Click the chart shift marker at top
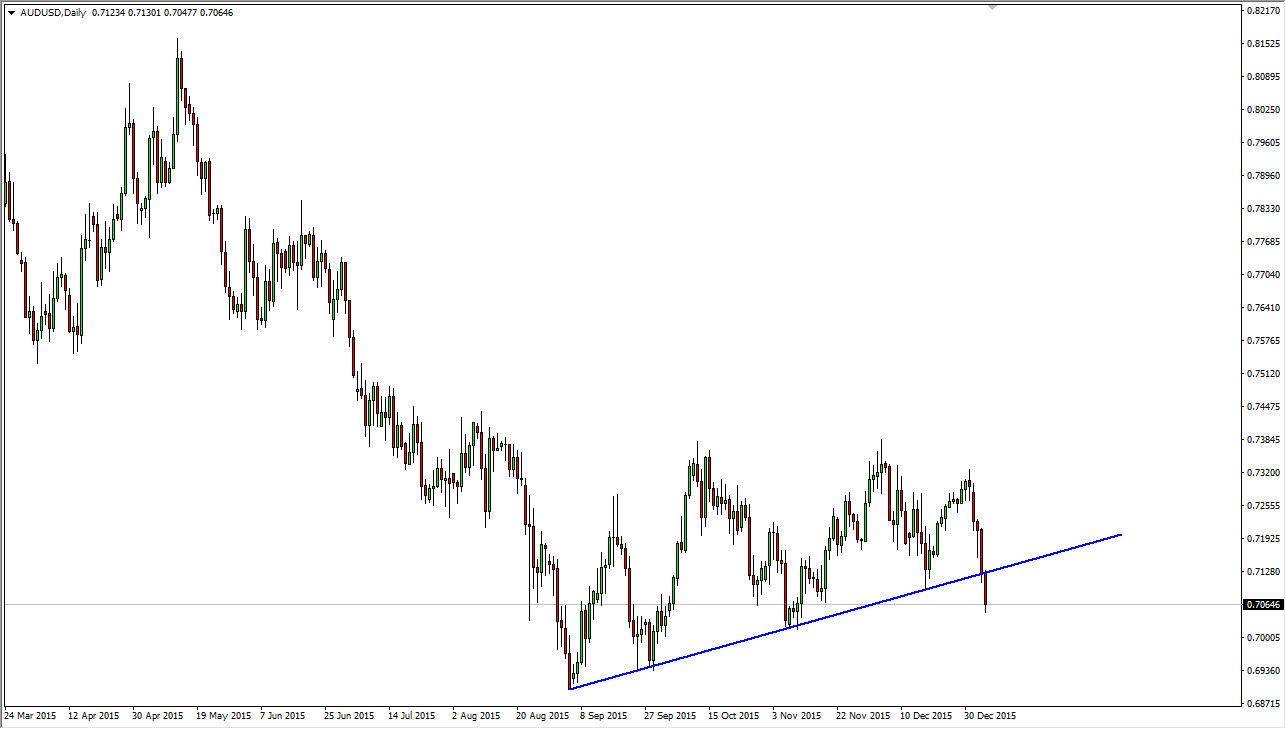 pyautogui.click(x=992, y=7)
